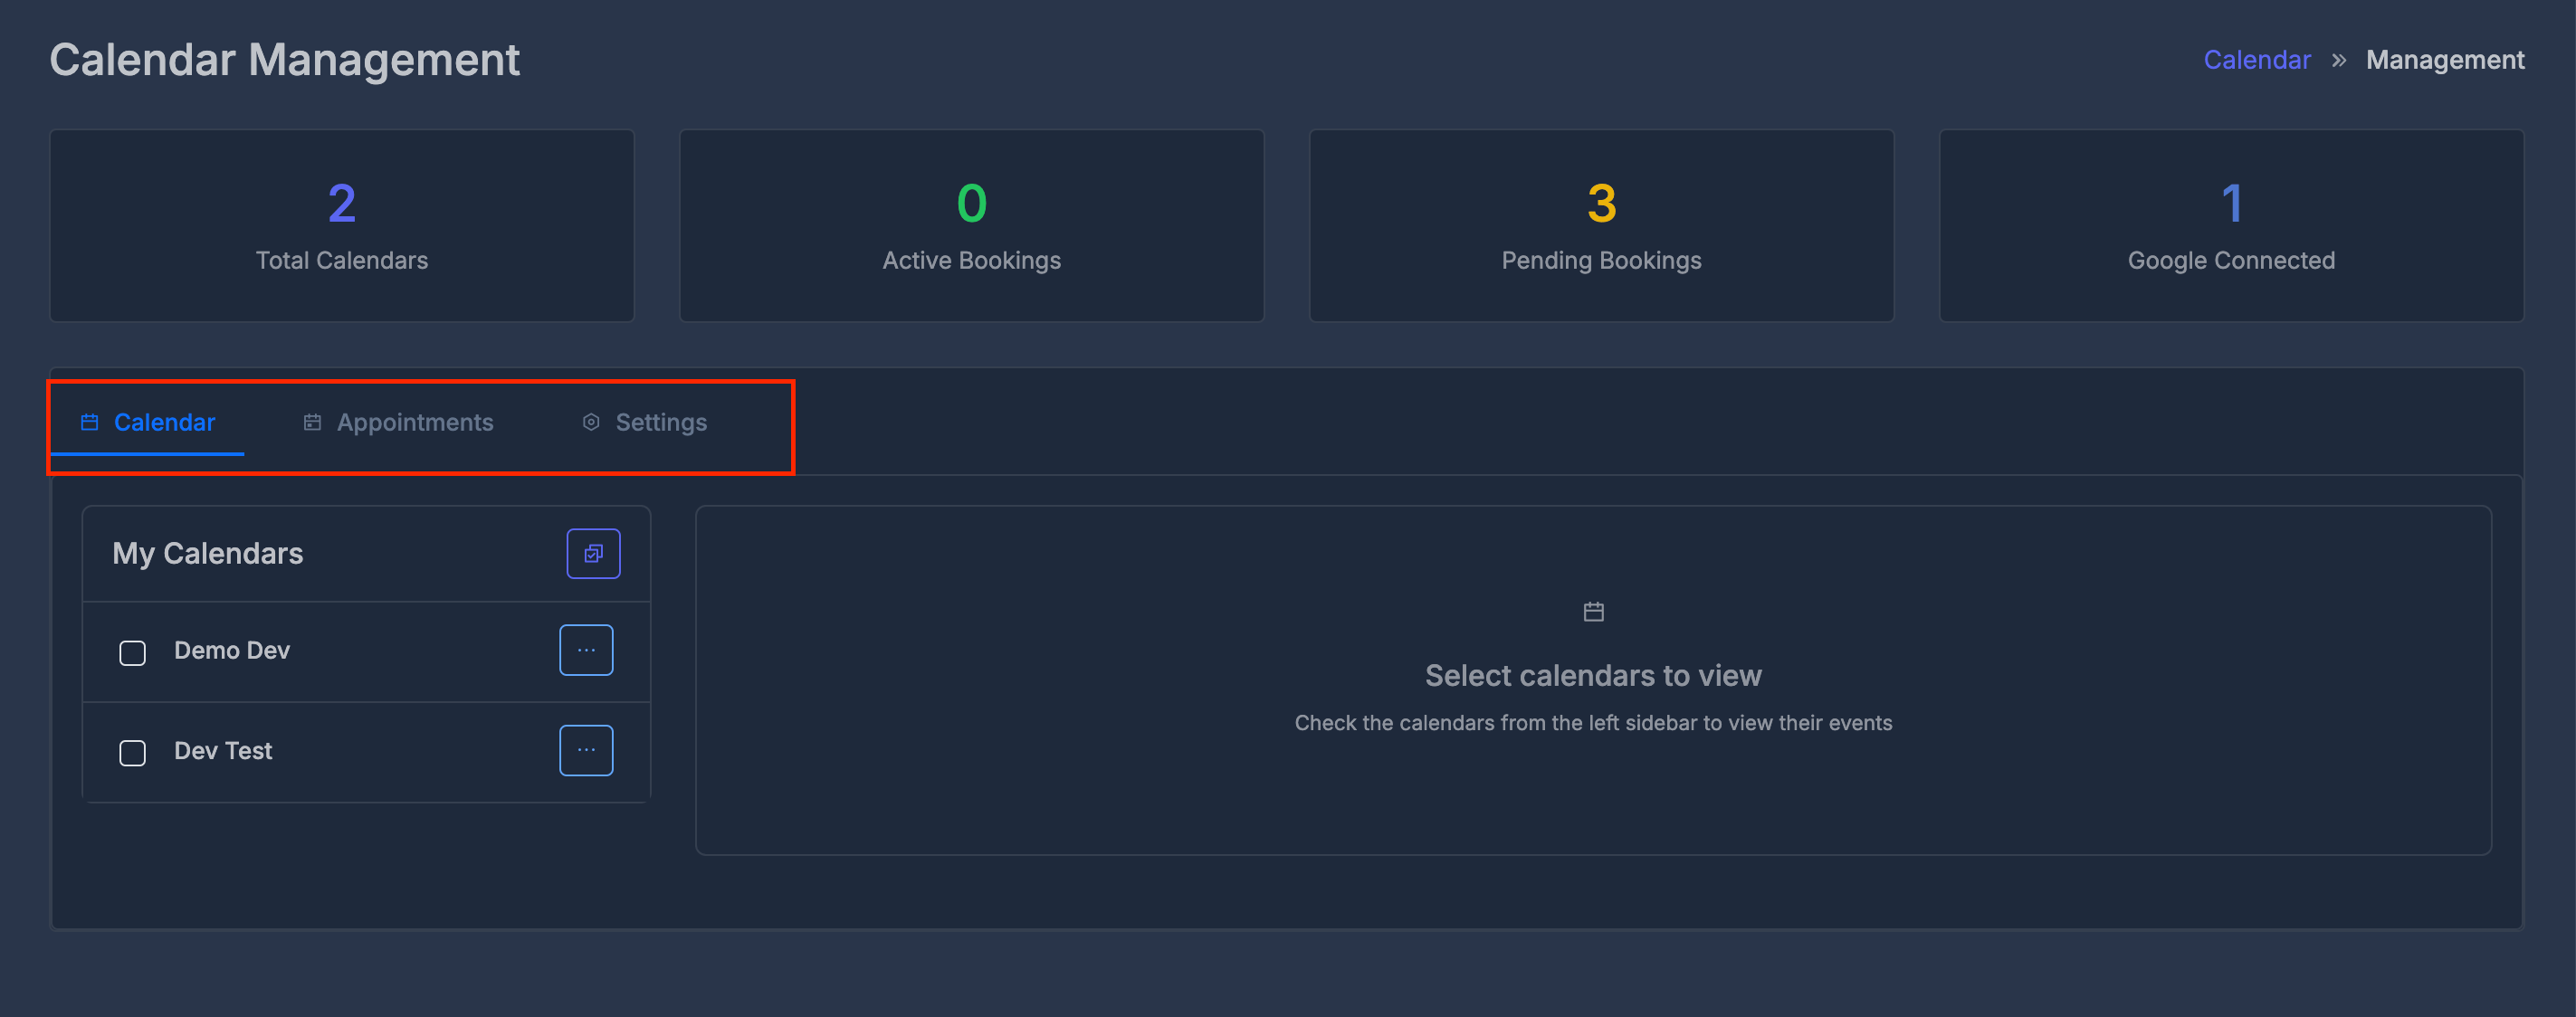Check the Dev Test calendar checkbox
The width and height of the screenshot is (2576, 1017).
133,753
